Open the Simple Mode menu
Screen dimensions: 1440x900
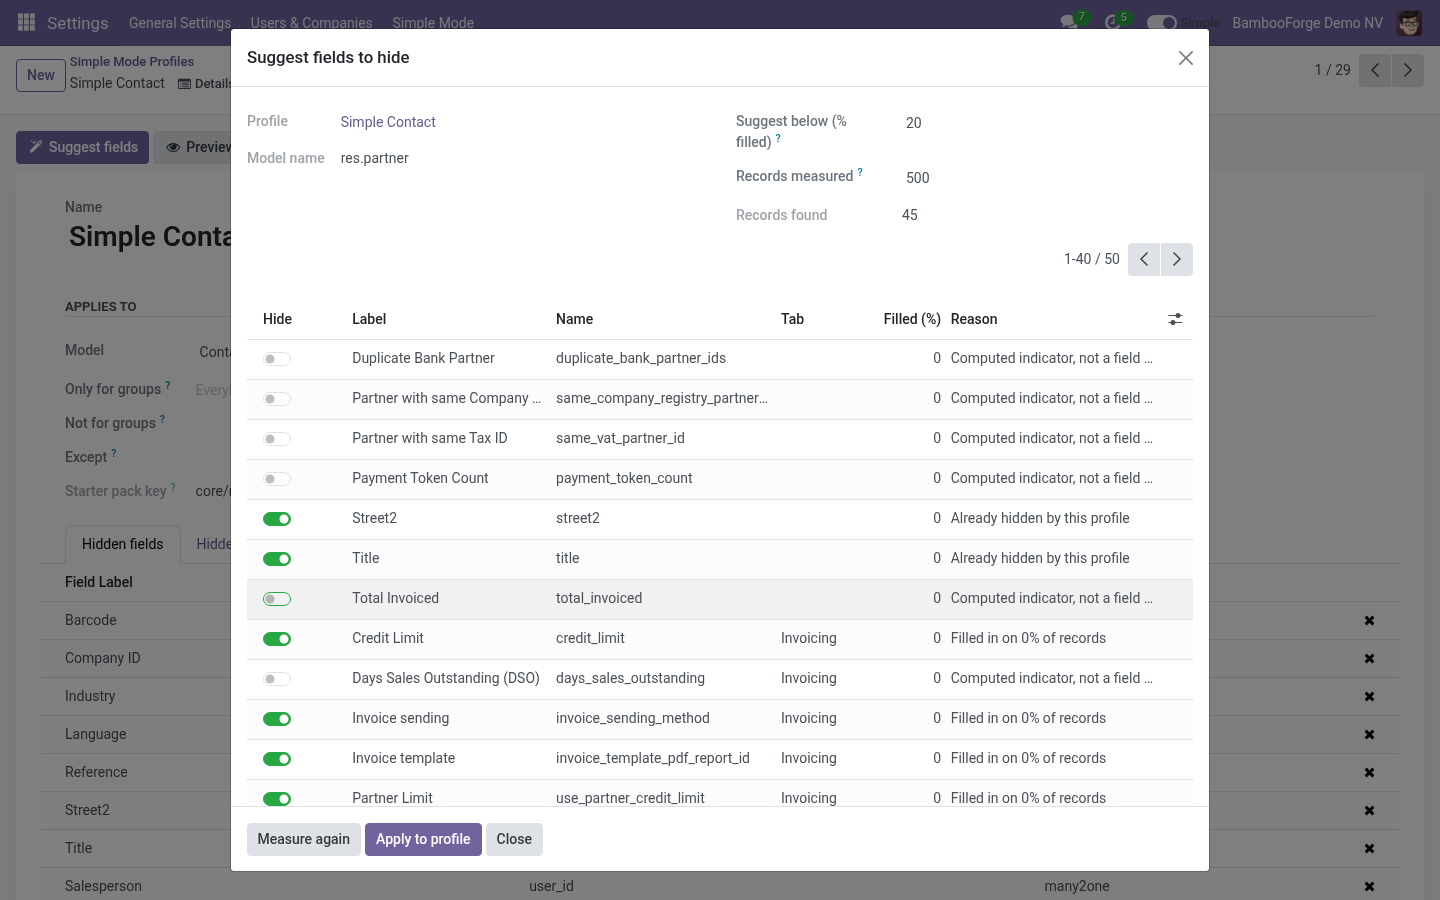[x=433, y=22]
